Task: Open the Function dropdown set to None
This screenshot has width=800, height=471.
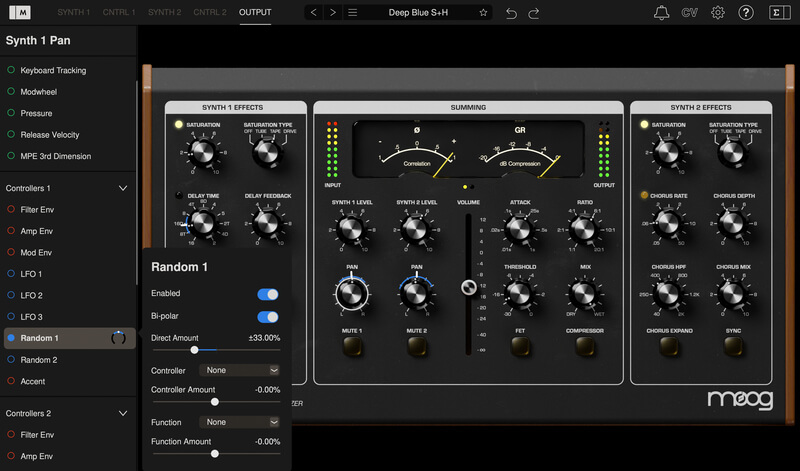Action: pos(240,422)
